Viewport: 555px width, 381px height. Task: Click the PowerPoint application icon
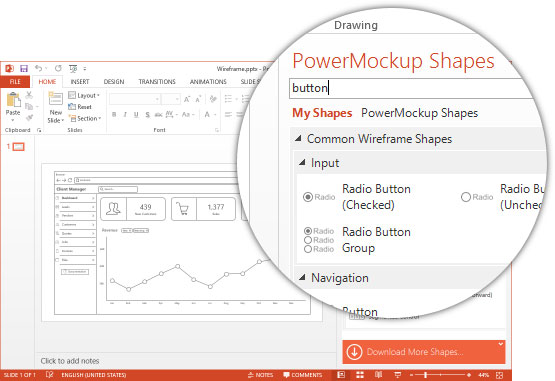[10, 68]
